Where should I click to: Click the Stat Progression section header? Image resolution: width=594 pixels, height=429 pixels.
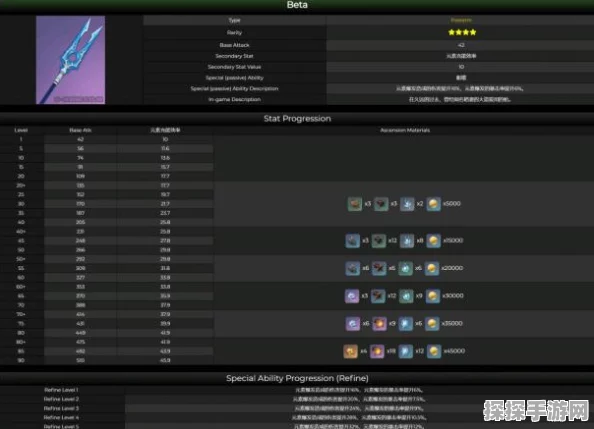point(297,119)
